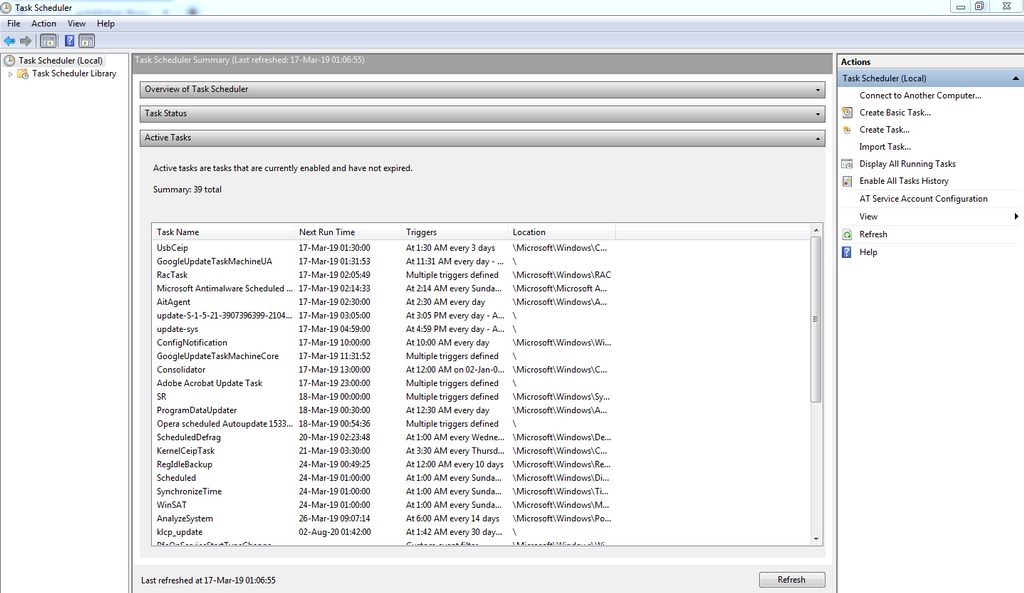Click the Task Scheduler Library folder icon
The image size is (1024, 593).
tap(23, 74)
